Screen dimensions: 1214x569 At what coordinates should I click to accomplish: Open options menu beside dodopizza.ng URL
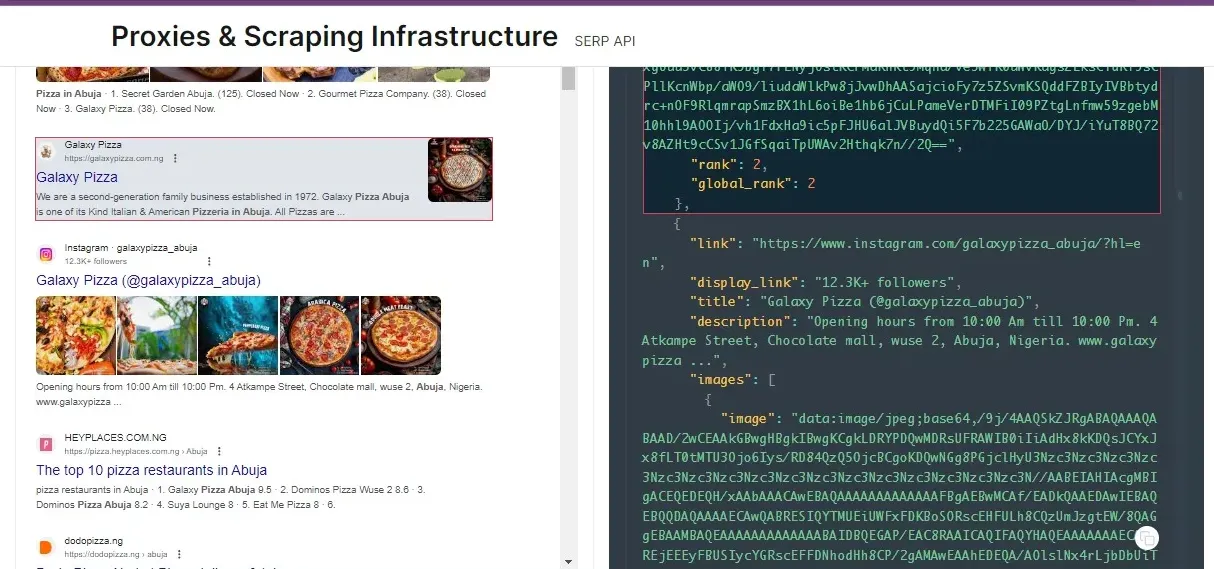(179, 554)
